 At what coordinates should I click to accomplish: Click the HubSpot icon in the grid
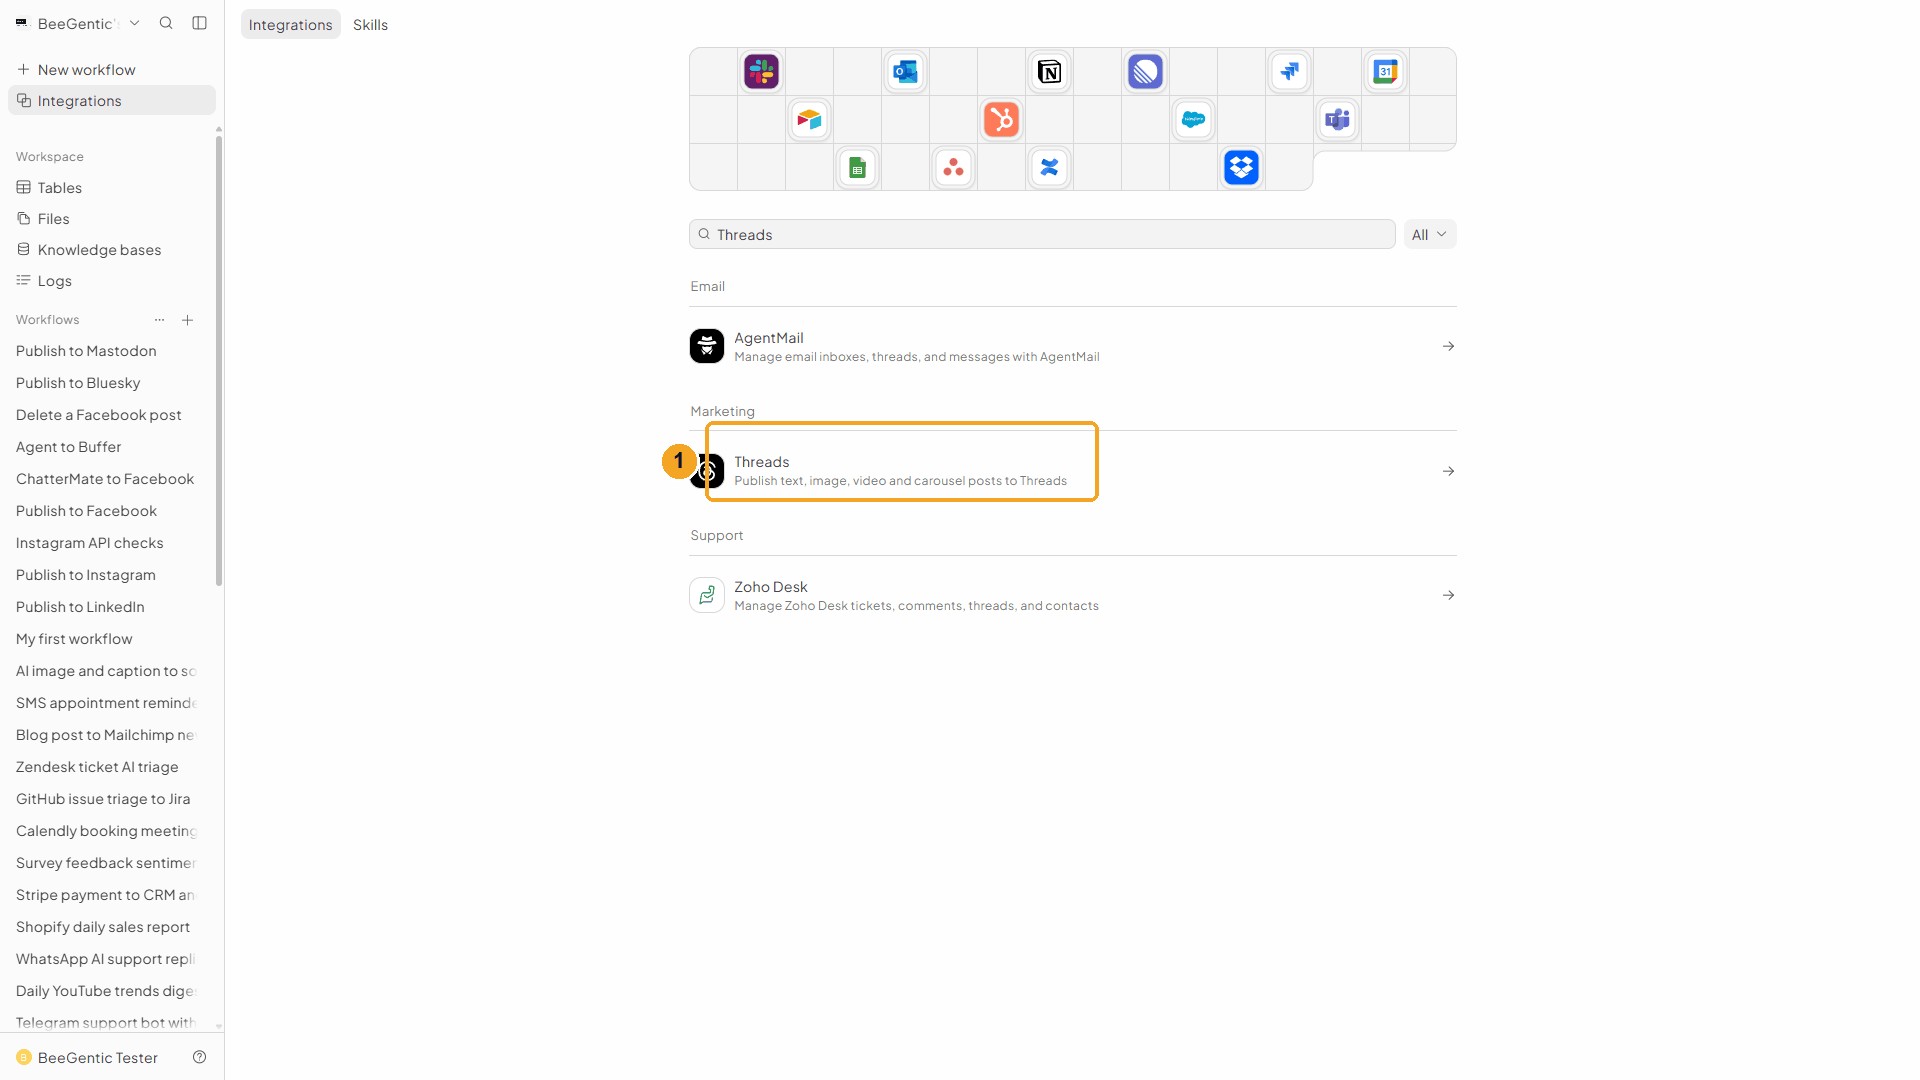click(x=1001, y=120)
